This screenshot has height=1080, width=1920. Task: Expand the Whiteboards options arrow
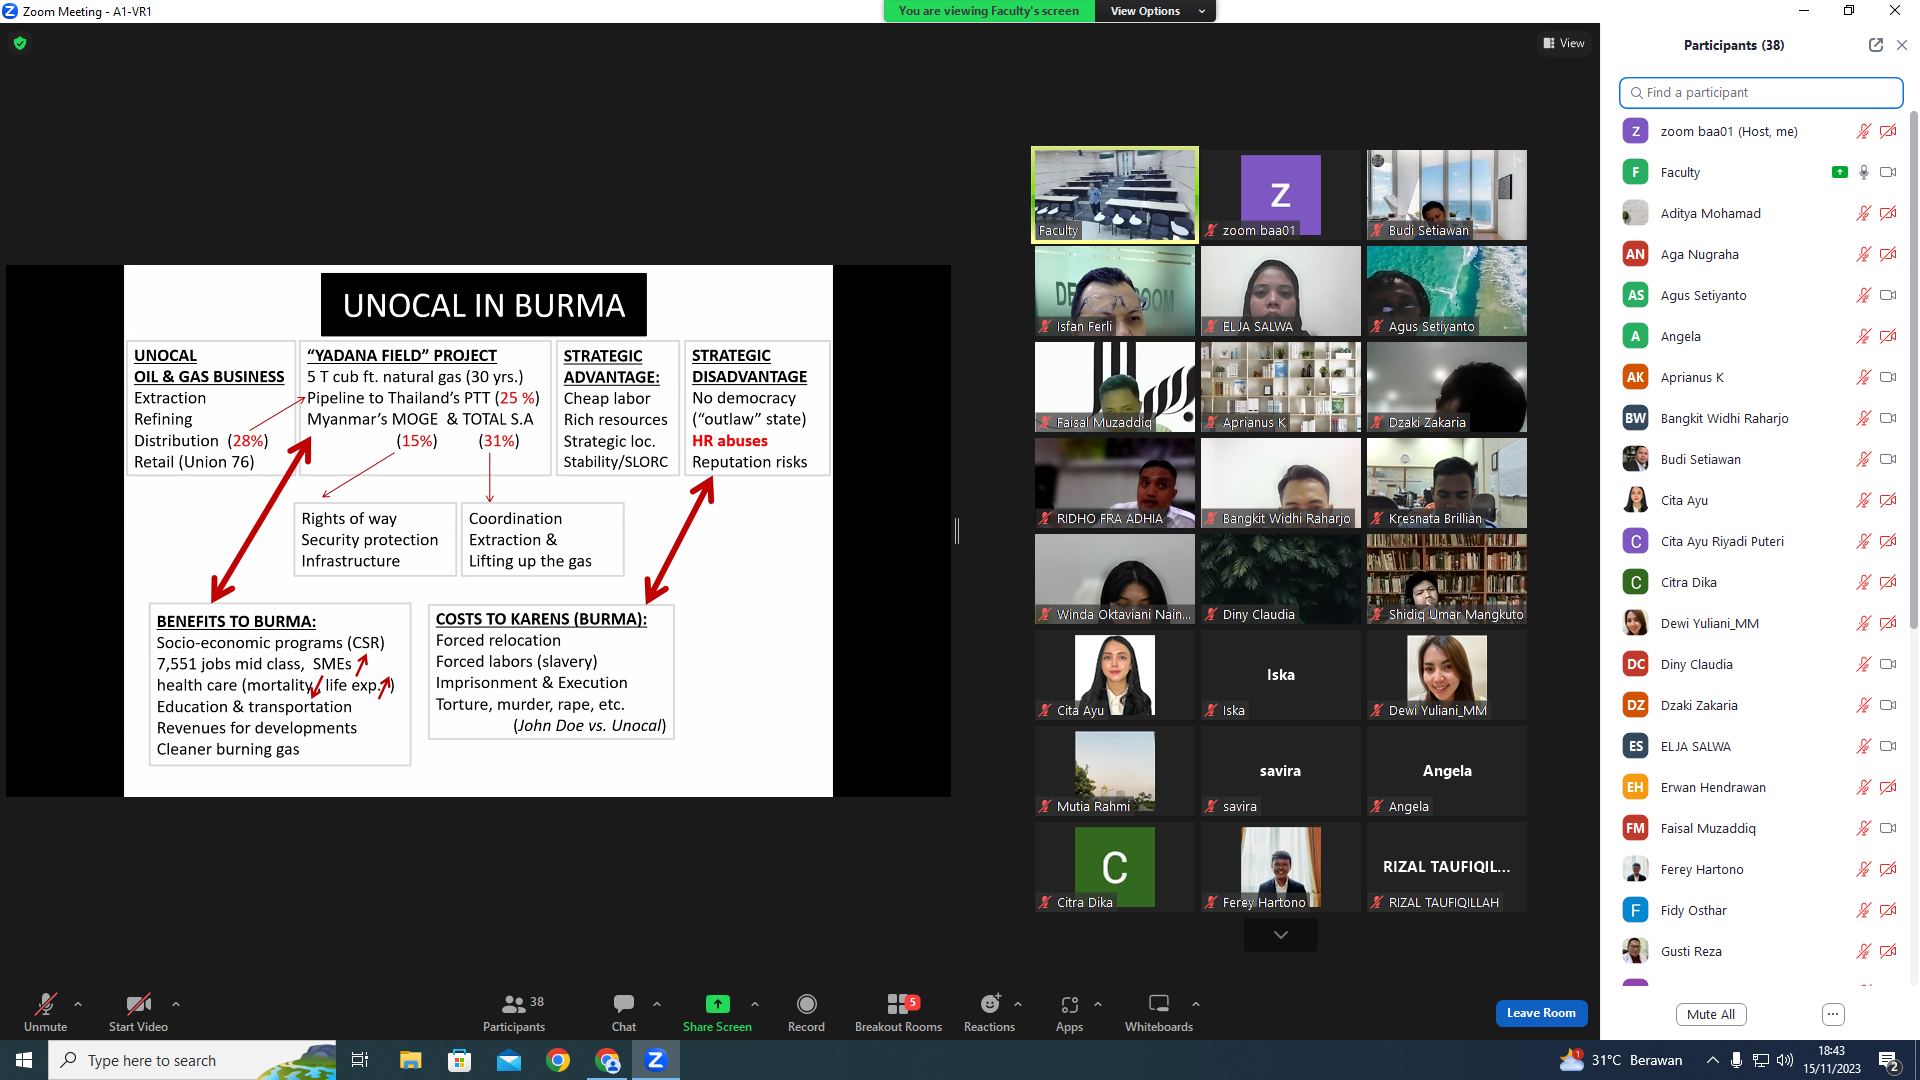tap(1196, 1003)
